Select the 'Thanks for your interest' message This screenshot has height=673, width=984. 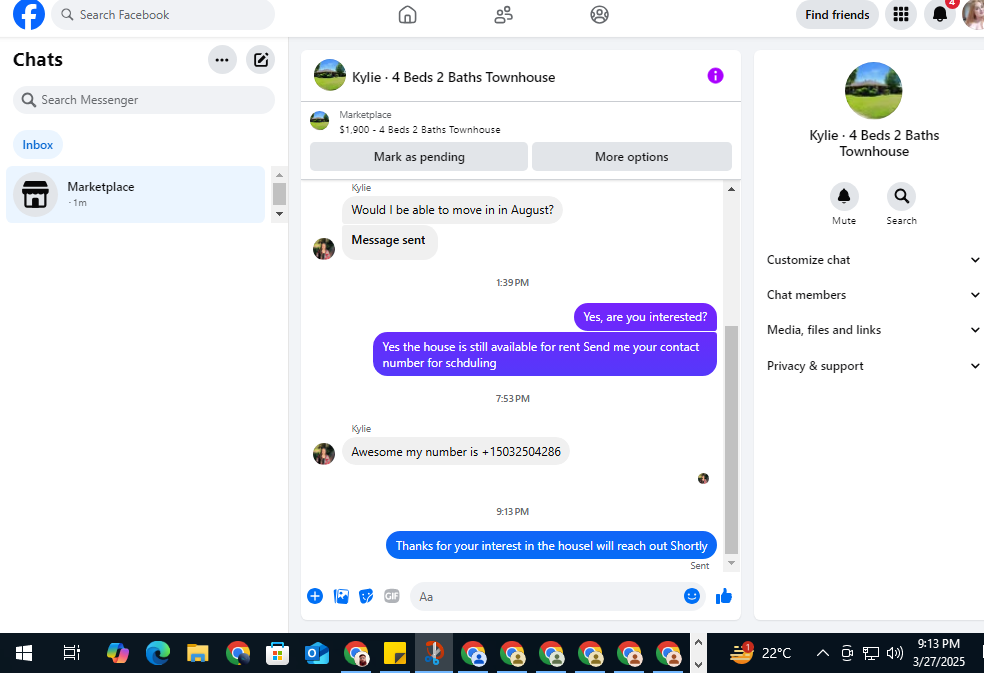tap(551, 546)
